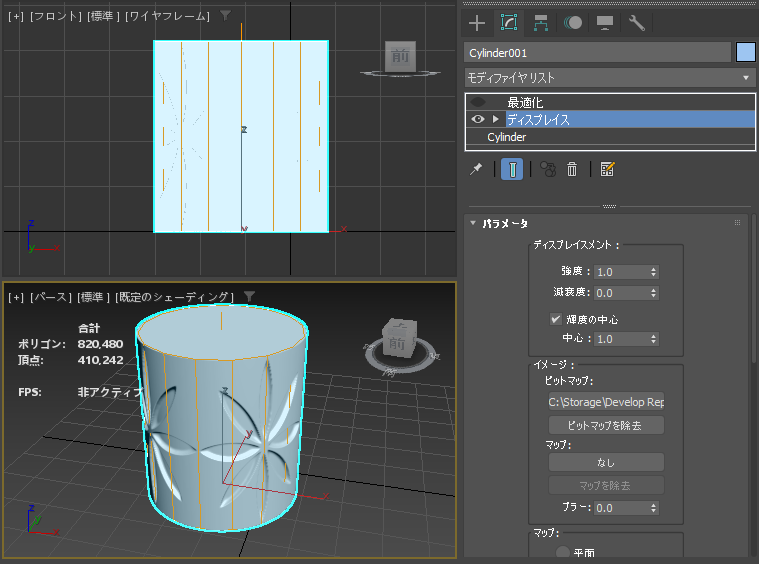The width and height of the screenshot is (759, 564).
Task: Click the 強度 spinner arrows
Action: click(x=653, y=272)
